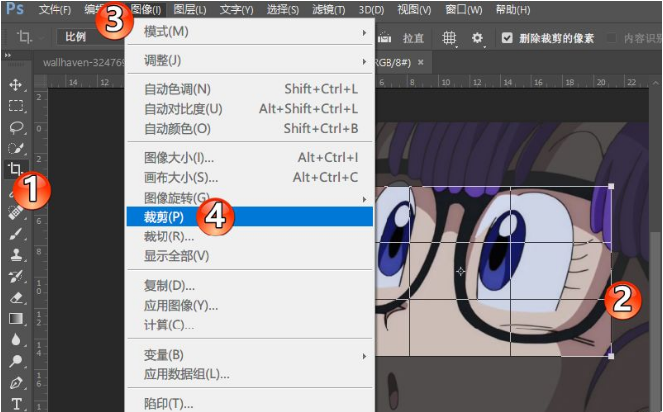Select the Crop tool in toolbox
Image resolution: width=663 pixels, height=412 pixels.
point(16,169)
